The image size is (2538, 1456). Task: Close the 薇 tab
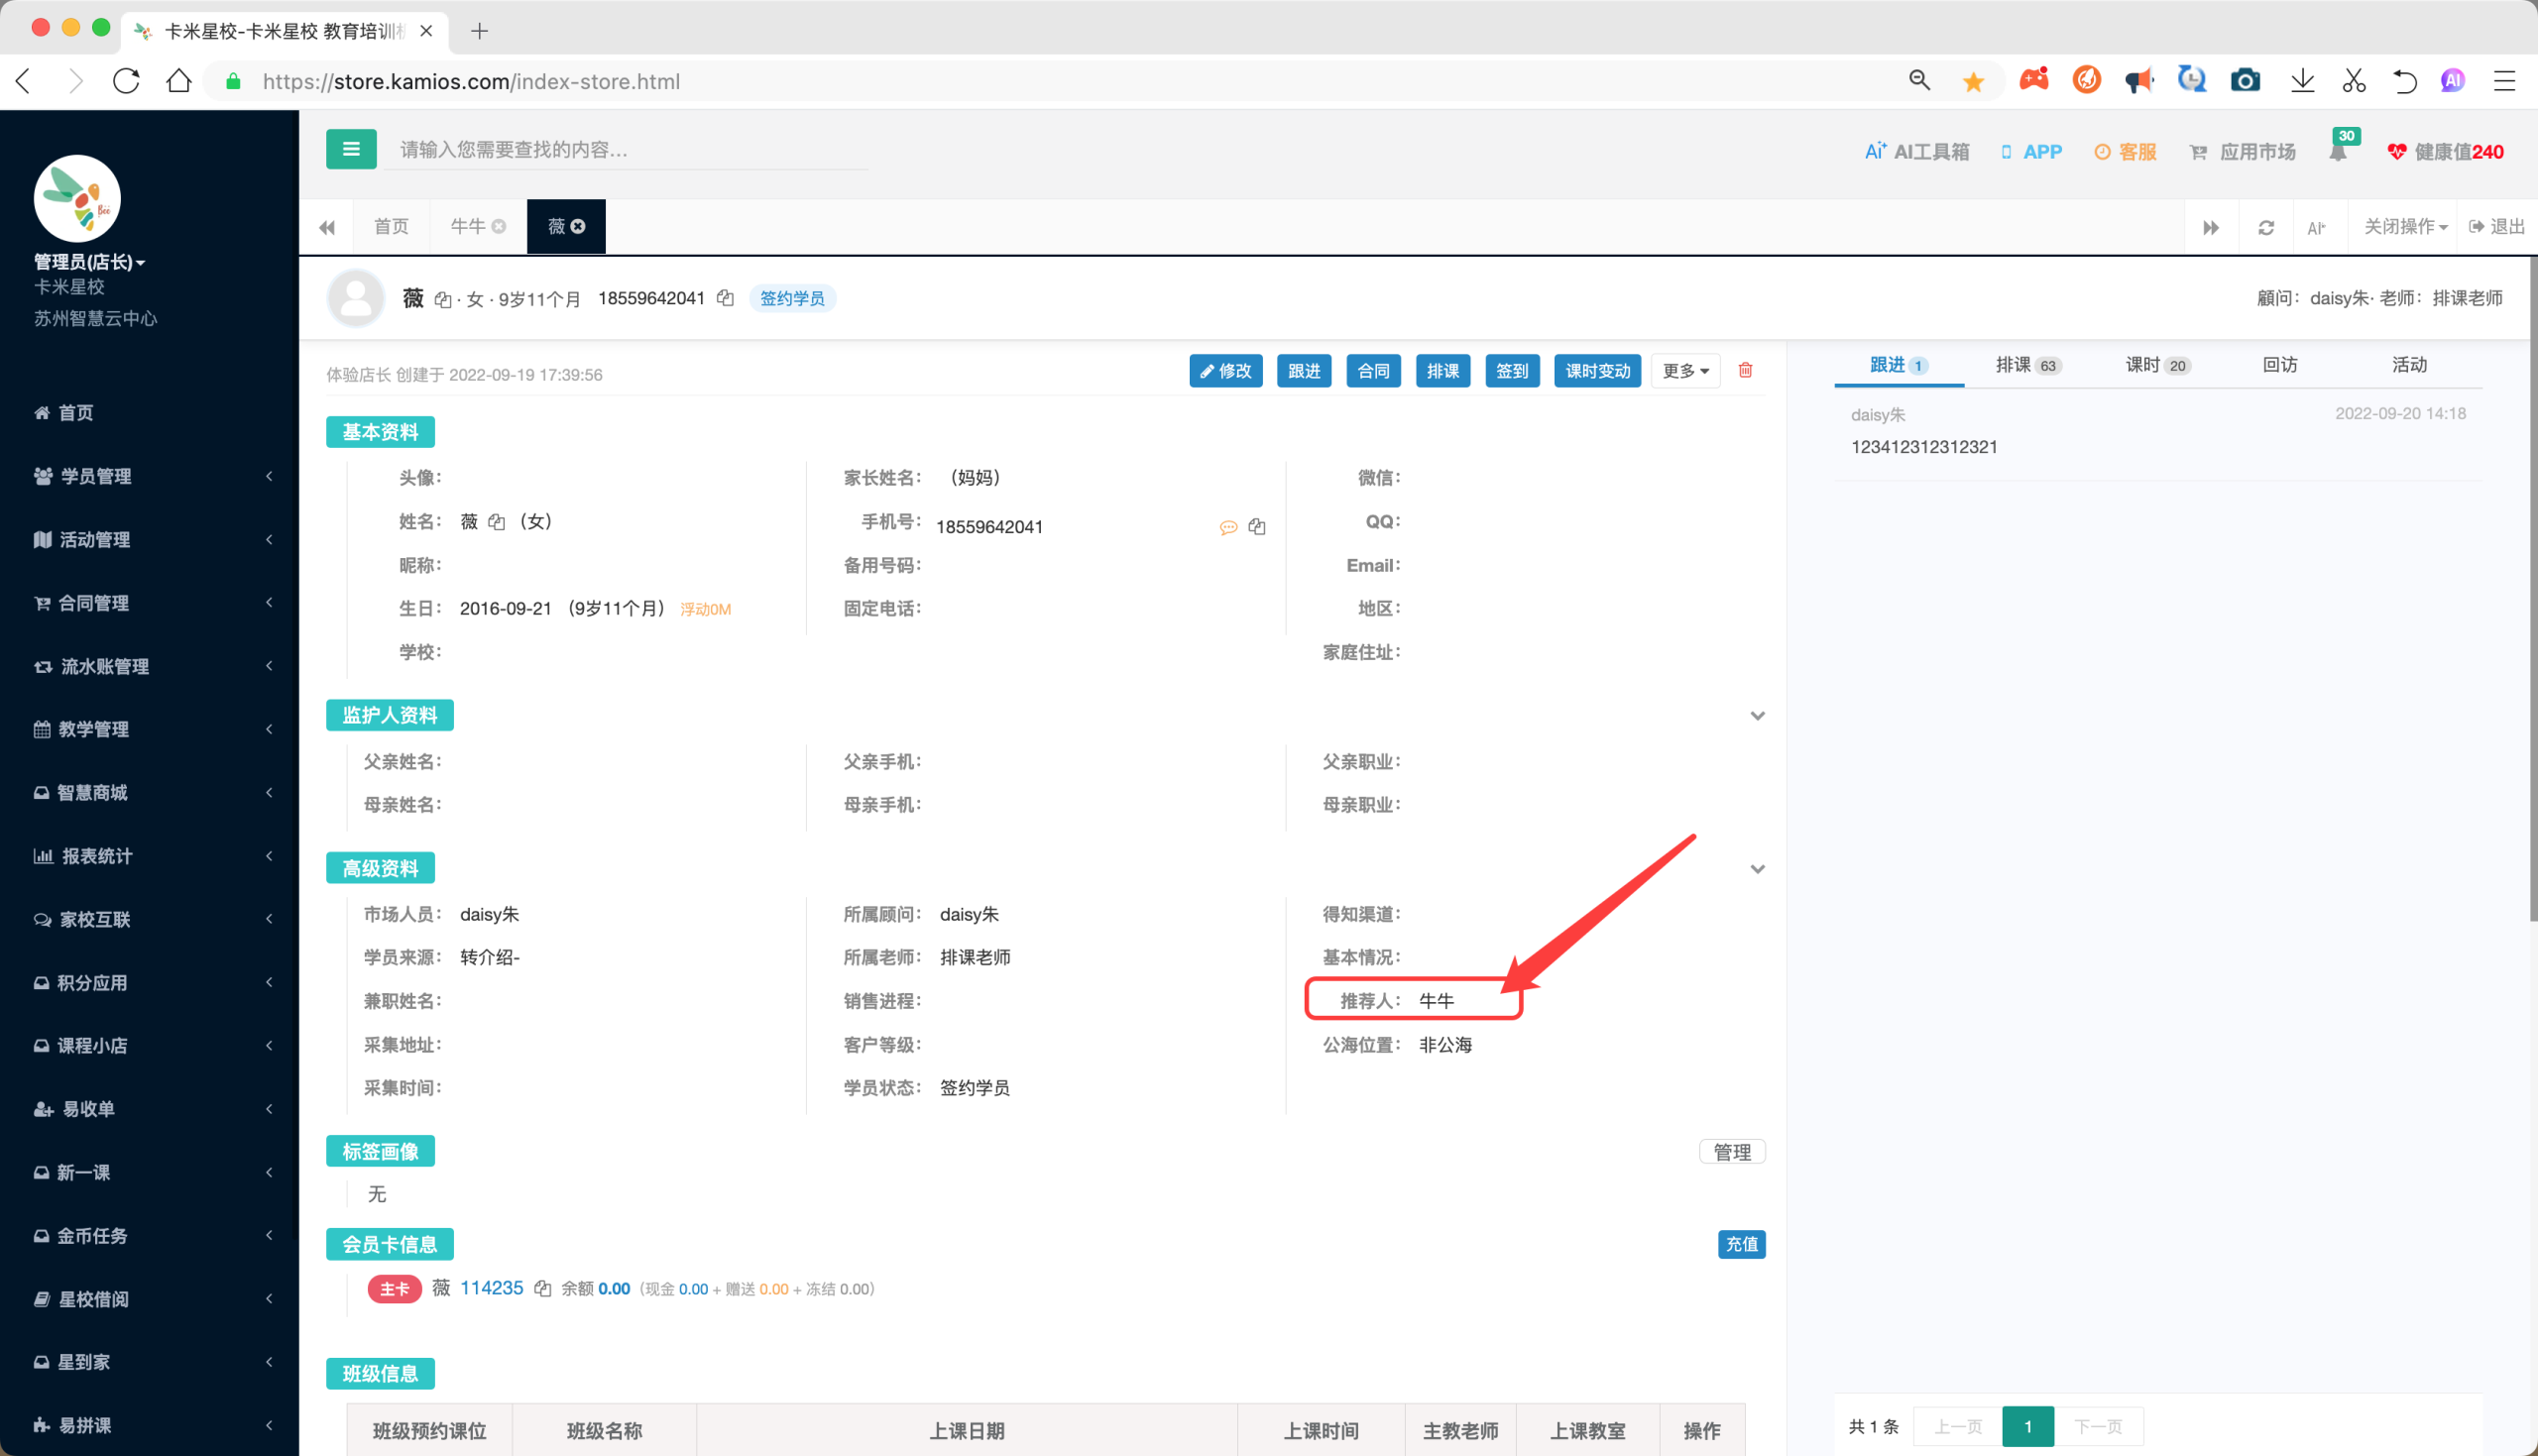(x=578, y=227)
